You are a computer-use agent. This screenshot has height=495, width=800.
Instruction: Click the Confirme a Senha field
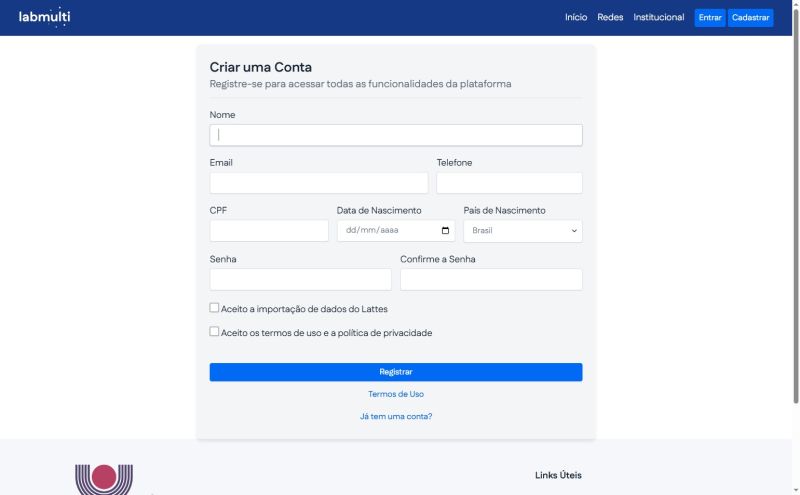pyautogui.click(x=491, y=279)
